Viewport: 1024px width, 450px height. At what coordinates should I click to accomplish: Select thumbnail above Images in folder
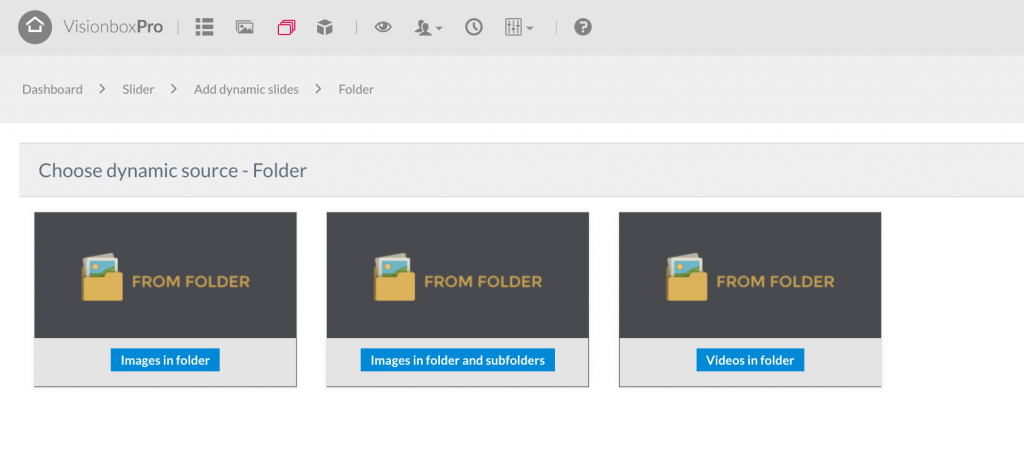(165, 275)
